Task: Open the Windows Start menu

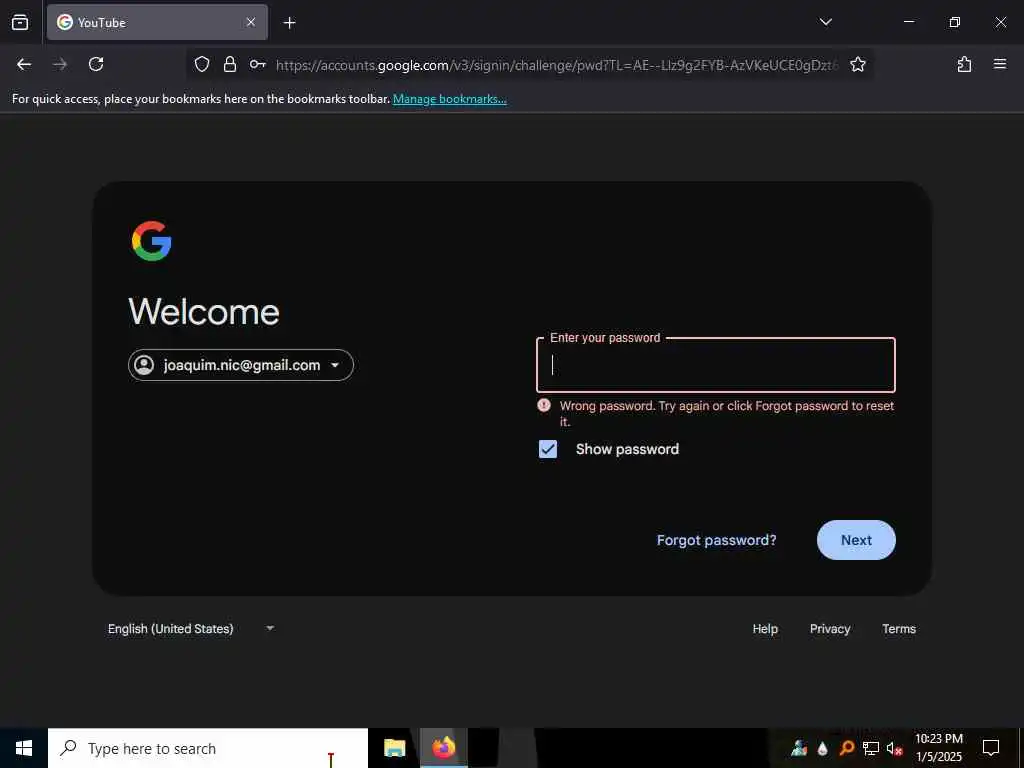Action: pyautogui.click(x=24, y=748)
